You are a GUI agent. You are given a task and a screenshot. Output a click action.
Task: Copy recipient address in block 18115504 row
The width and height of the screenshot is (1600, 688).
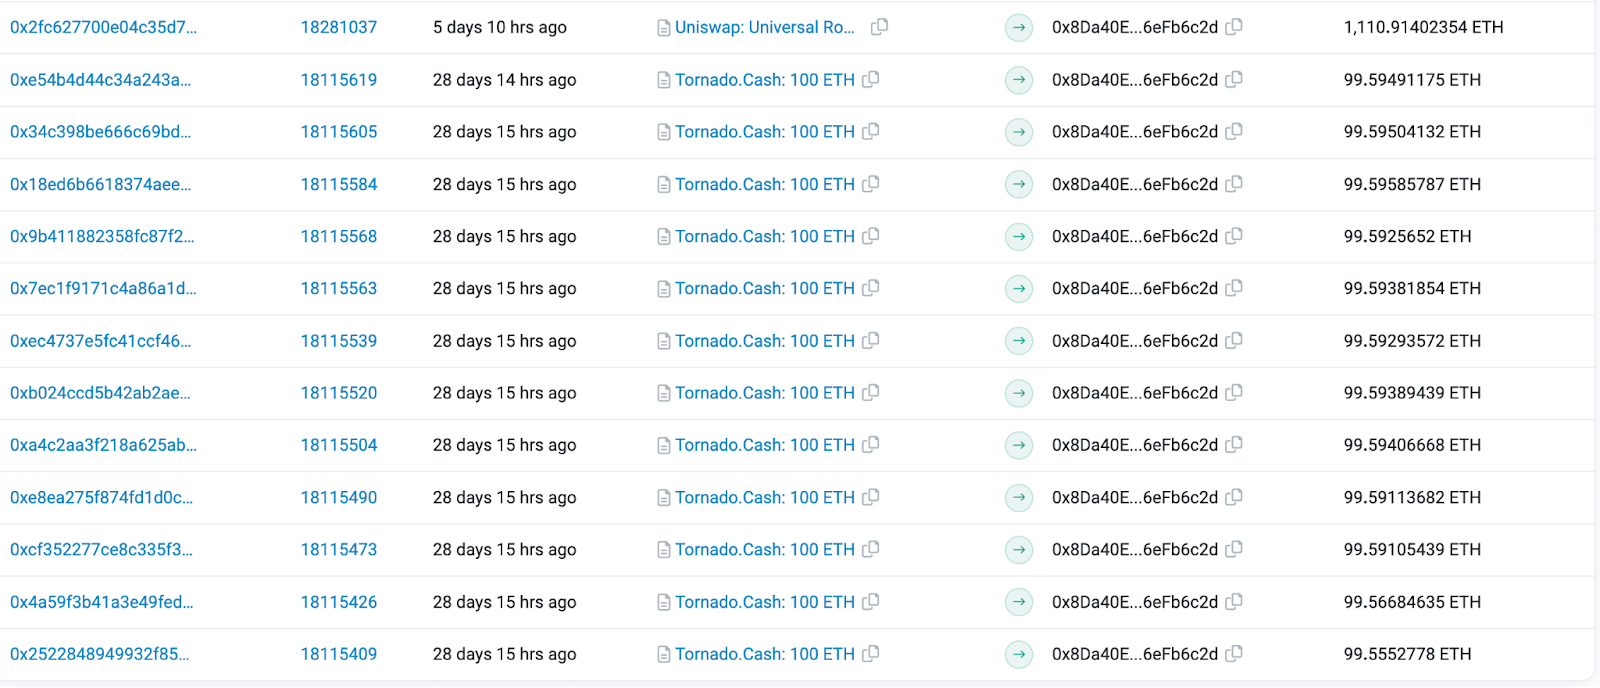[1234, 445]
